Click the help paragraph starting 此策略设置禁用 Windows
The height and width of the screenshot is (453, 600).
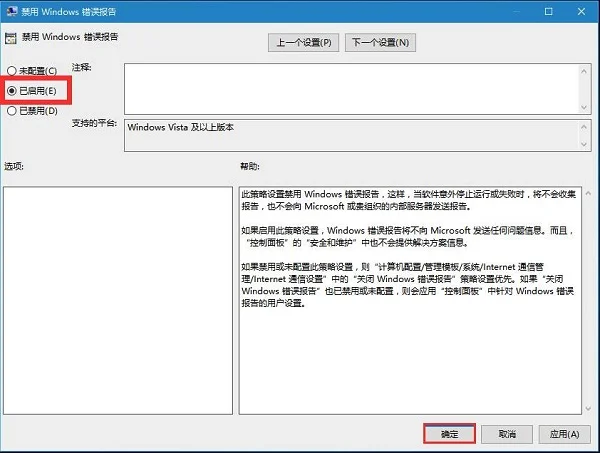point(408,200)
